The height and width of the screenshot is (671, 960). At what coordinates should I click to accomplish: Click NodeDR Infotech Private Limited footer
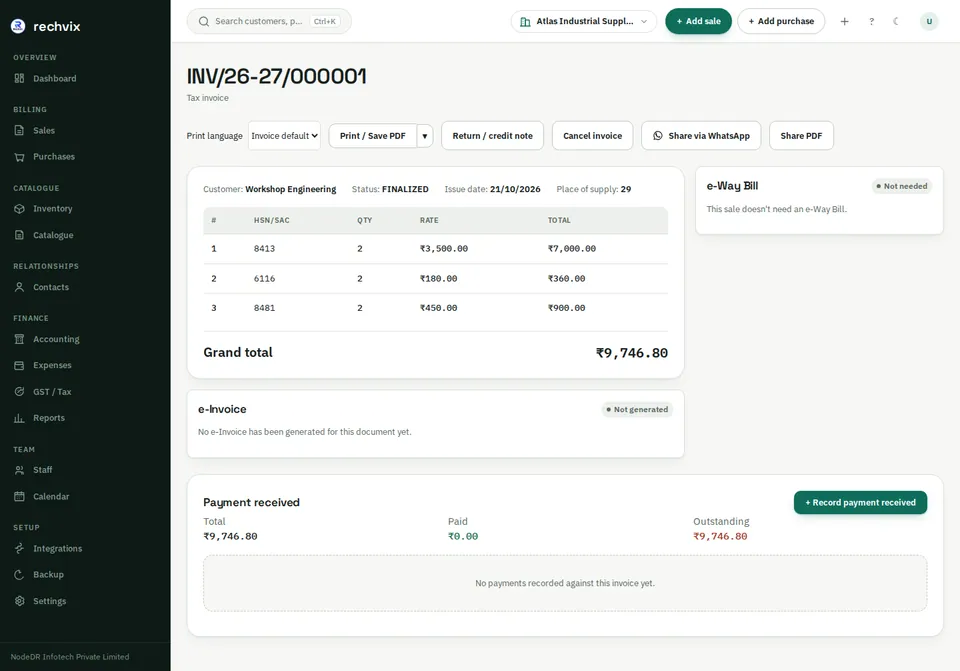70,657
